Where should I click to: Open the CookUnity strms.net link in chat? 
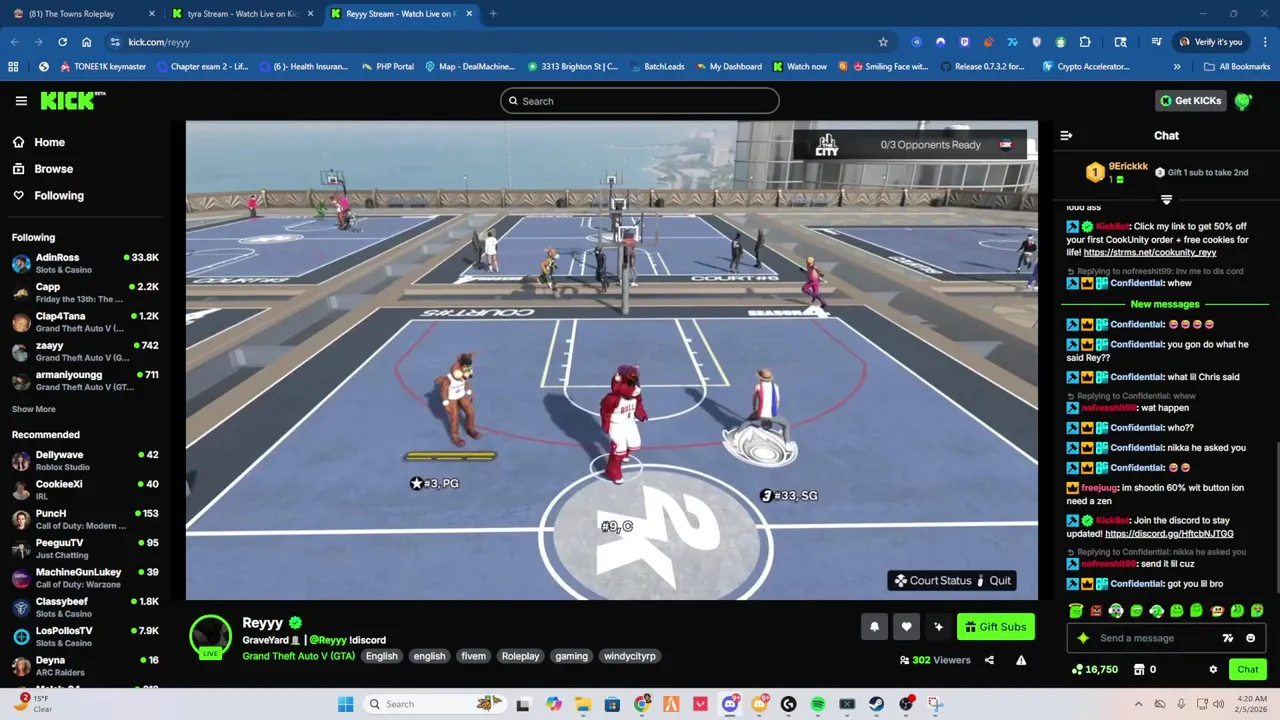[1150, 253]
